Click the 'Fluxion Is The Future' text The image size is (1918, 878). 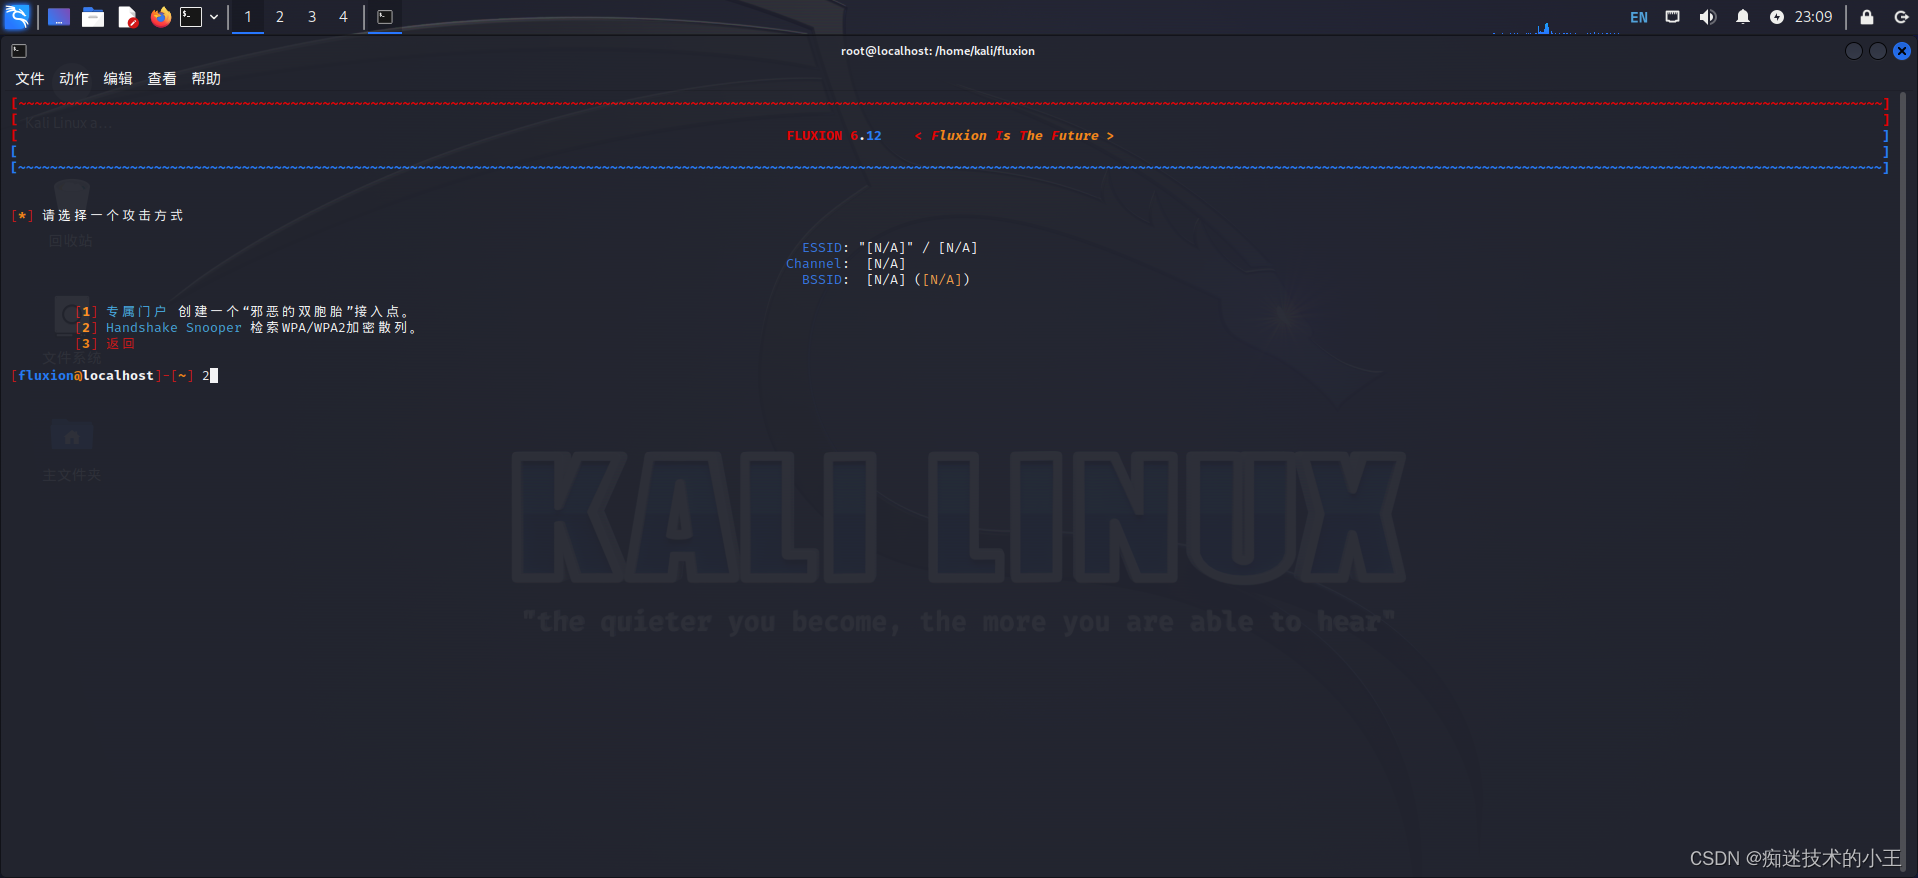1014,136
